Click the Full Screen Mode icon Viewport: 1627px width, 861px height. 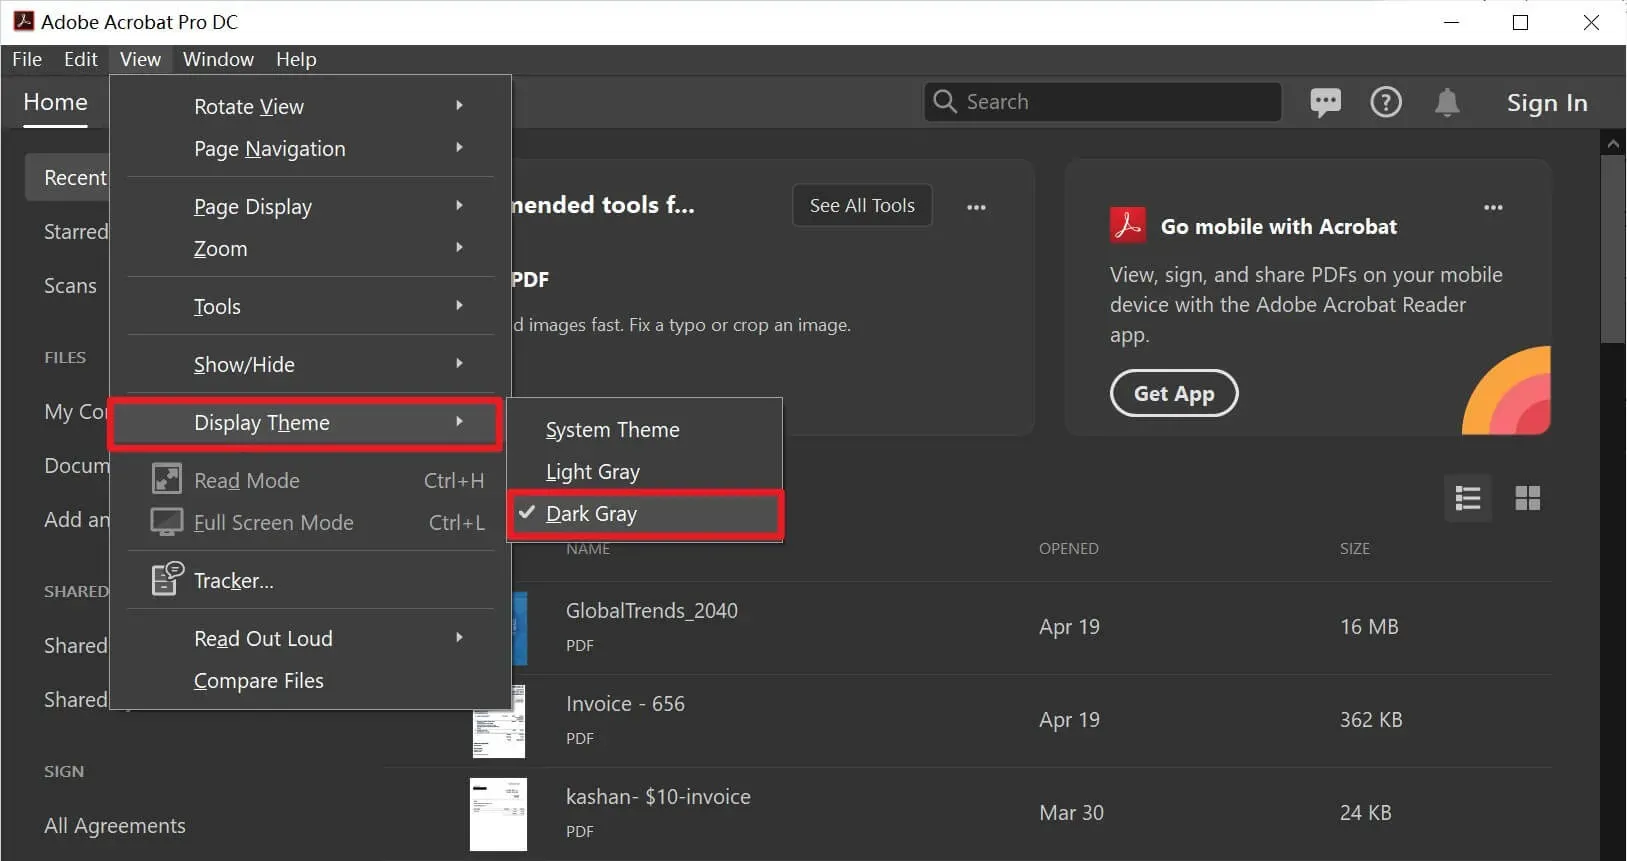click(x=167, y=522)
